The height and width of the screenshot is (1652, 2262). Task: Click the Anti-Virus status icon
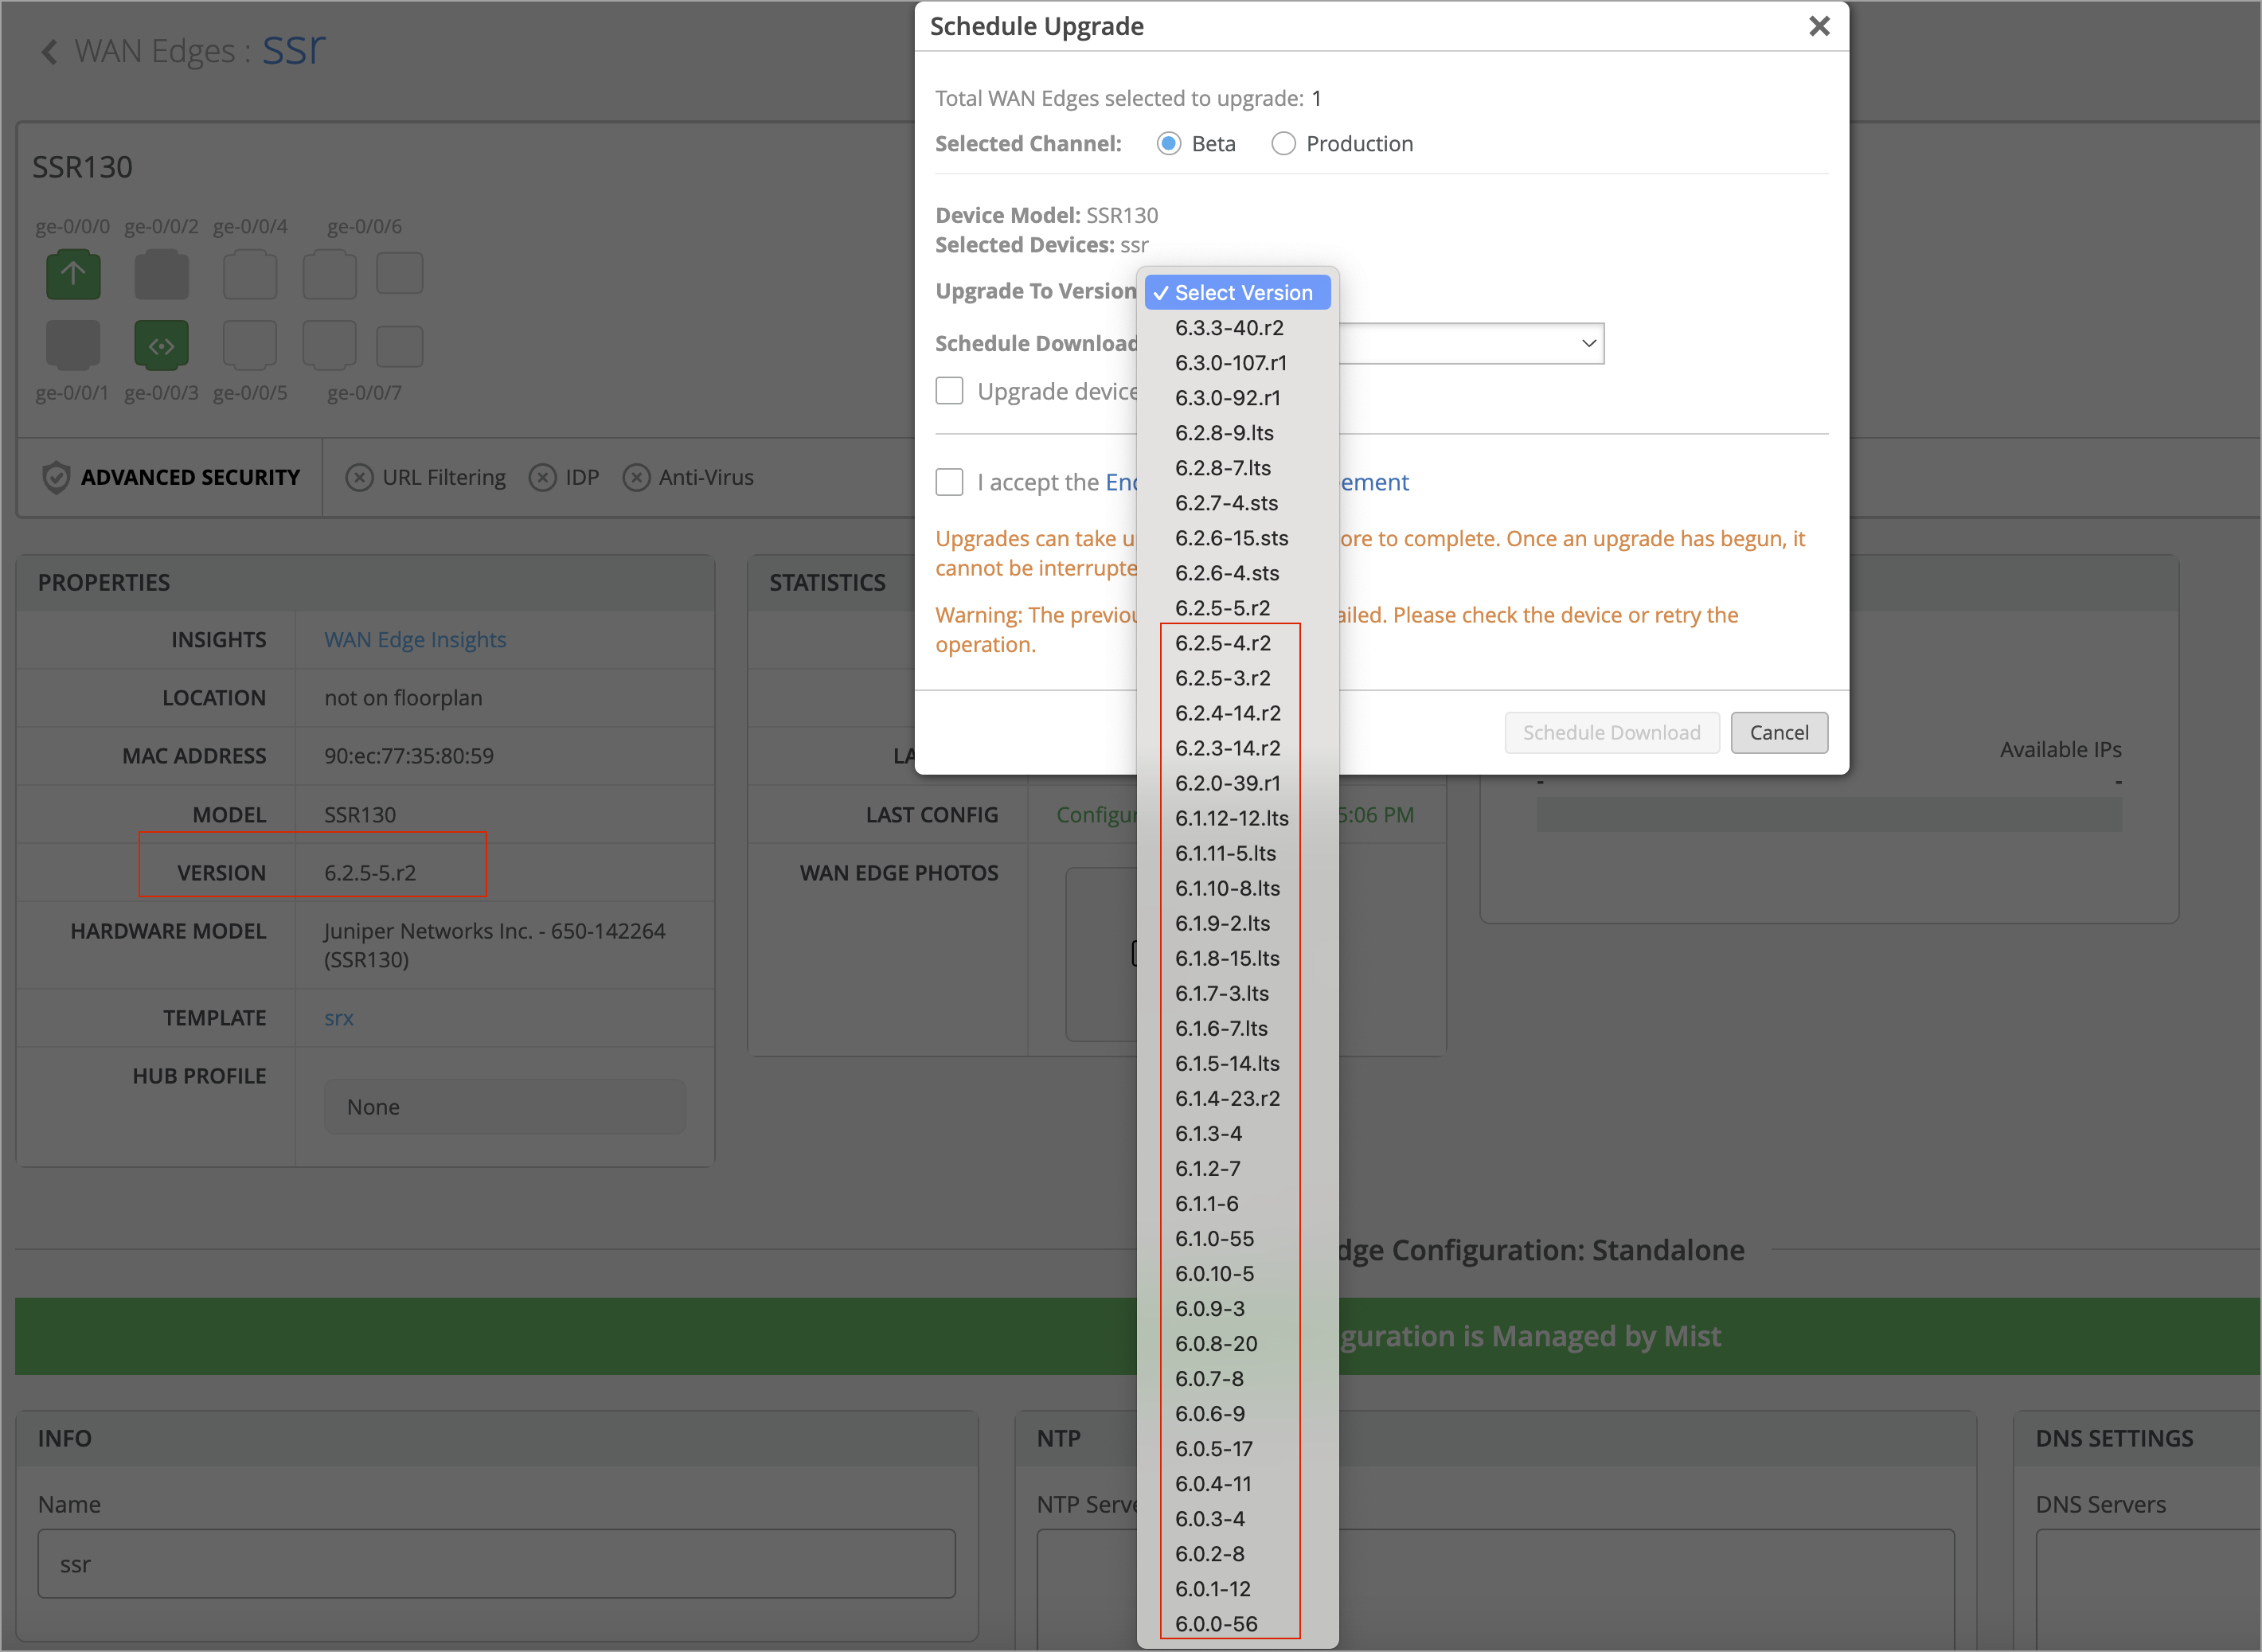636,478
